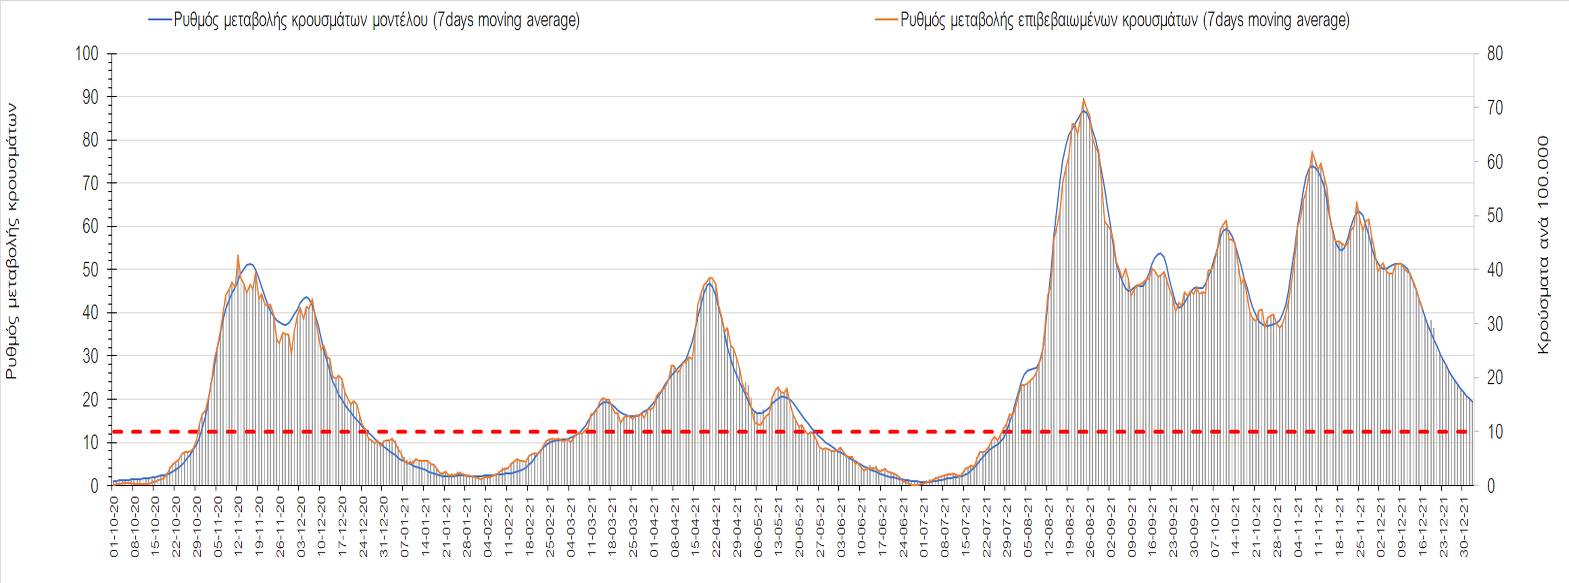Select the model cases rate legend text

tap(376, 20)
